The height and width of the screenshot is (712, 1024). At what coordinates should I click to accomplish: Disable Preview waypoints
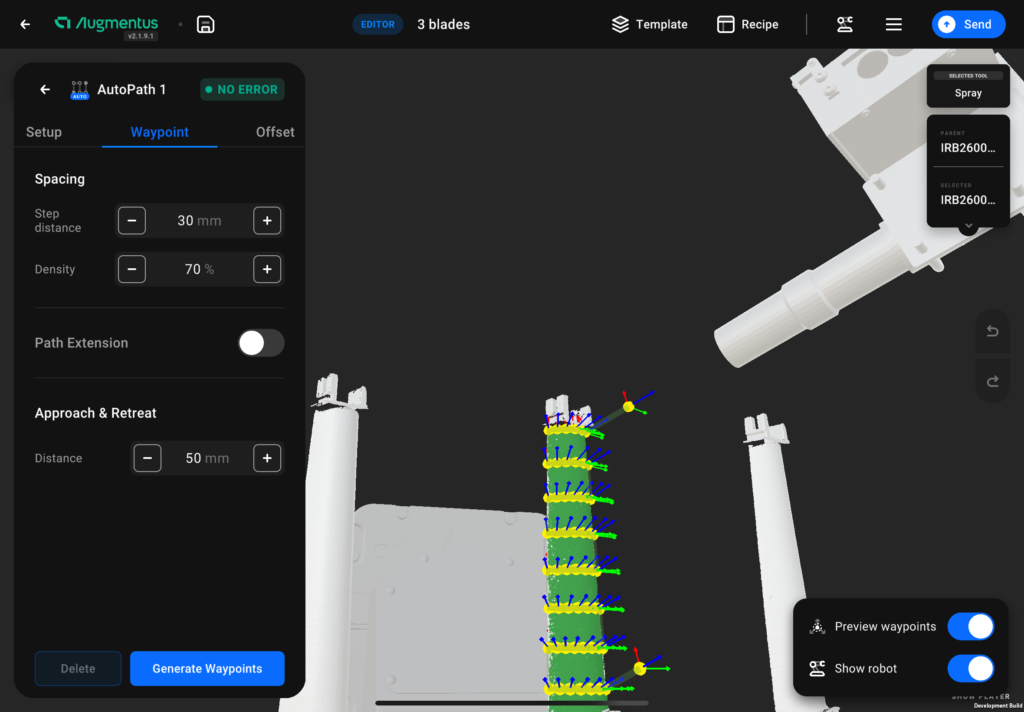tap(970, 626)
